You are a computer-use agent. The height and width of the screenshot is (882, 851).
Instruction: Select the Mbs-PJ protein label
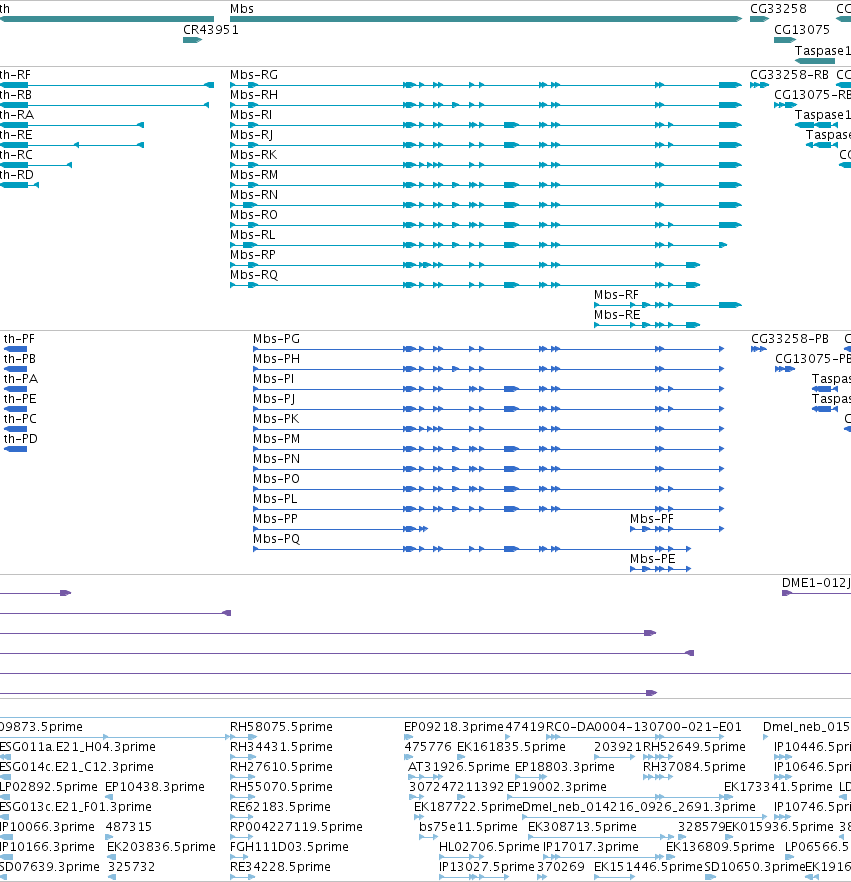[274, 399]
